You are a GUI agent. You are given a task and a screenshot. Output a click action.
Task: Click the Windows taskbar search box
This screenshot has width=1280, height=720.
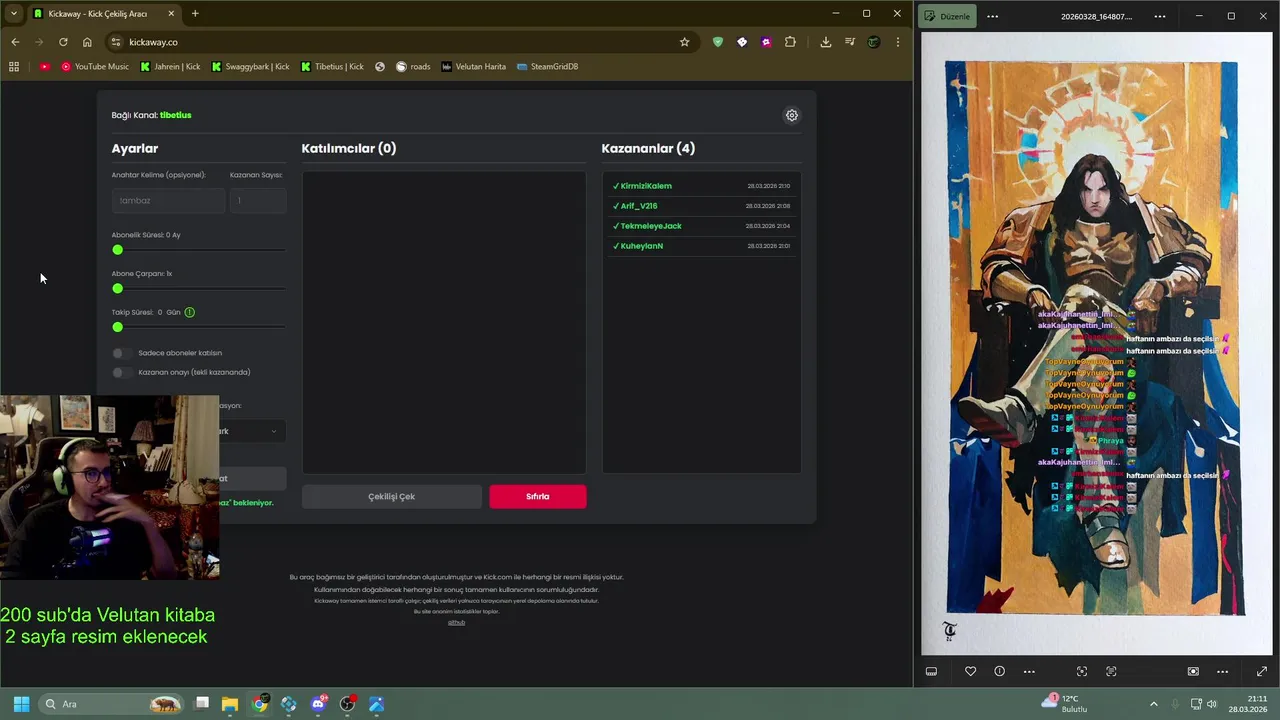point(111,704)
